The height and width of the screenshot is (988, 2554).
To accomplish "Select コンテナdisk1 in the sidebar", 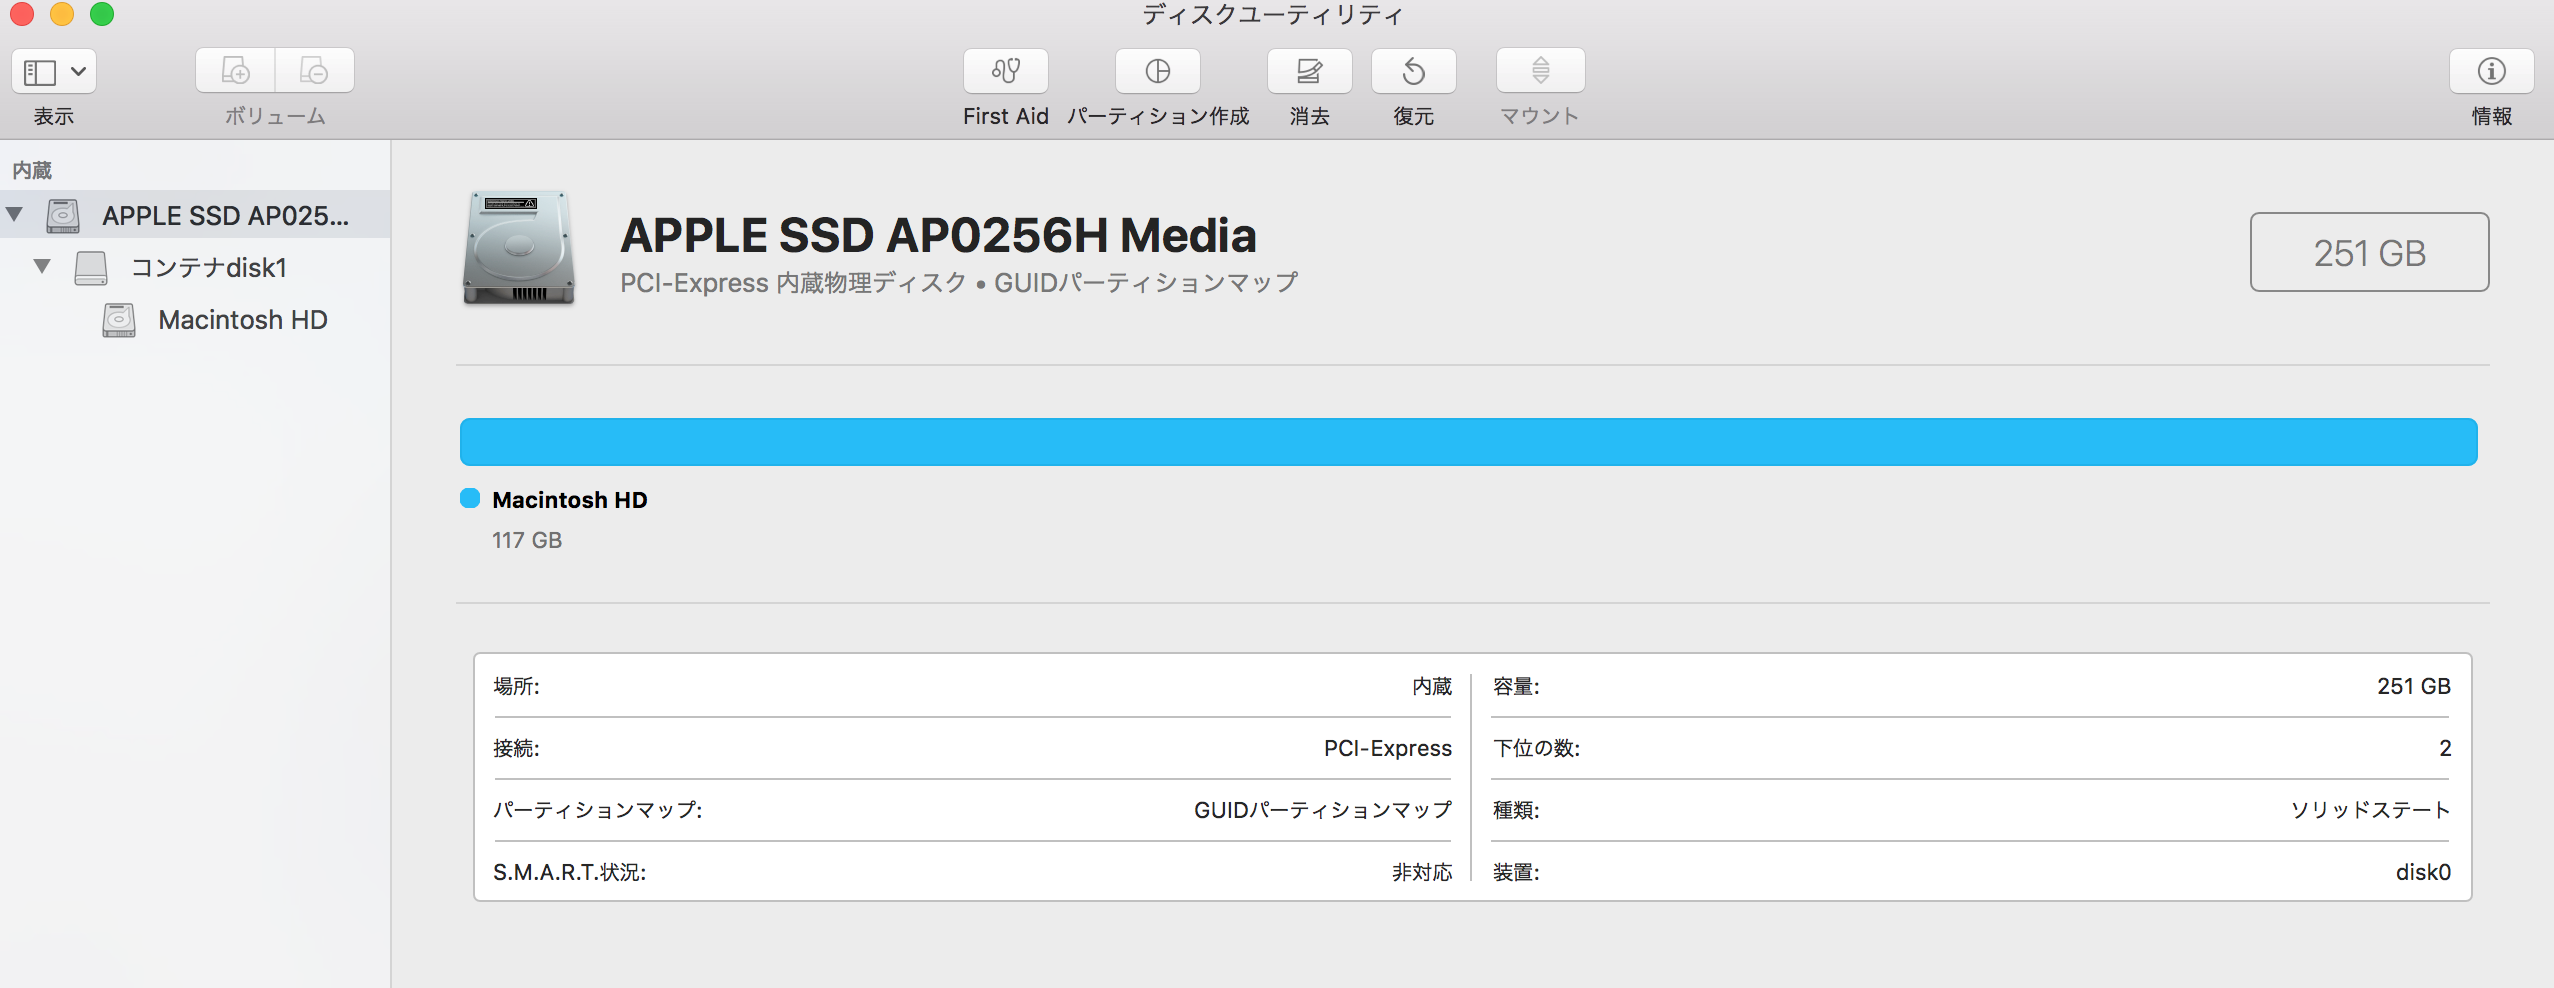I will tap(209, 268).
